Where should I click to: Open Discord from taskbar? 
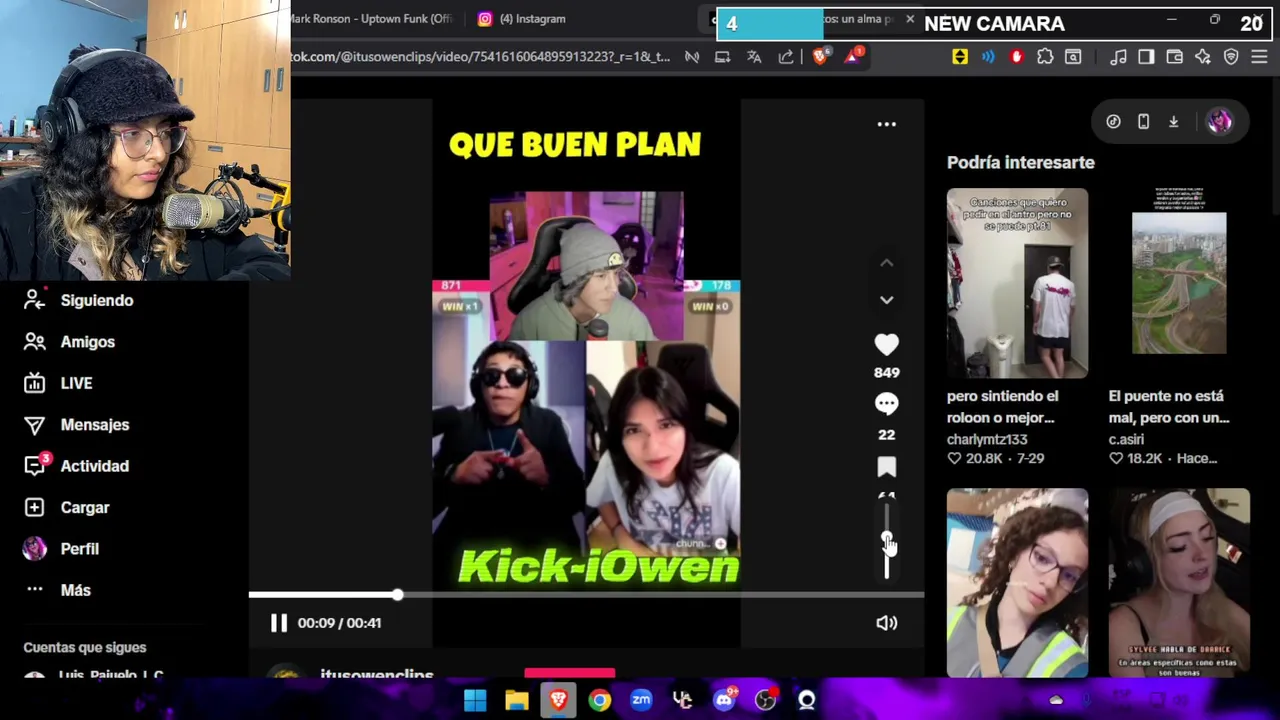724,700
